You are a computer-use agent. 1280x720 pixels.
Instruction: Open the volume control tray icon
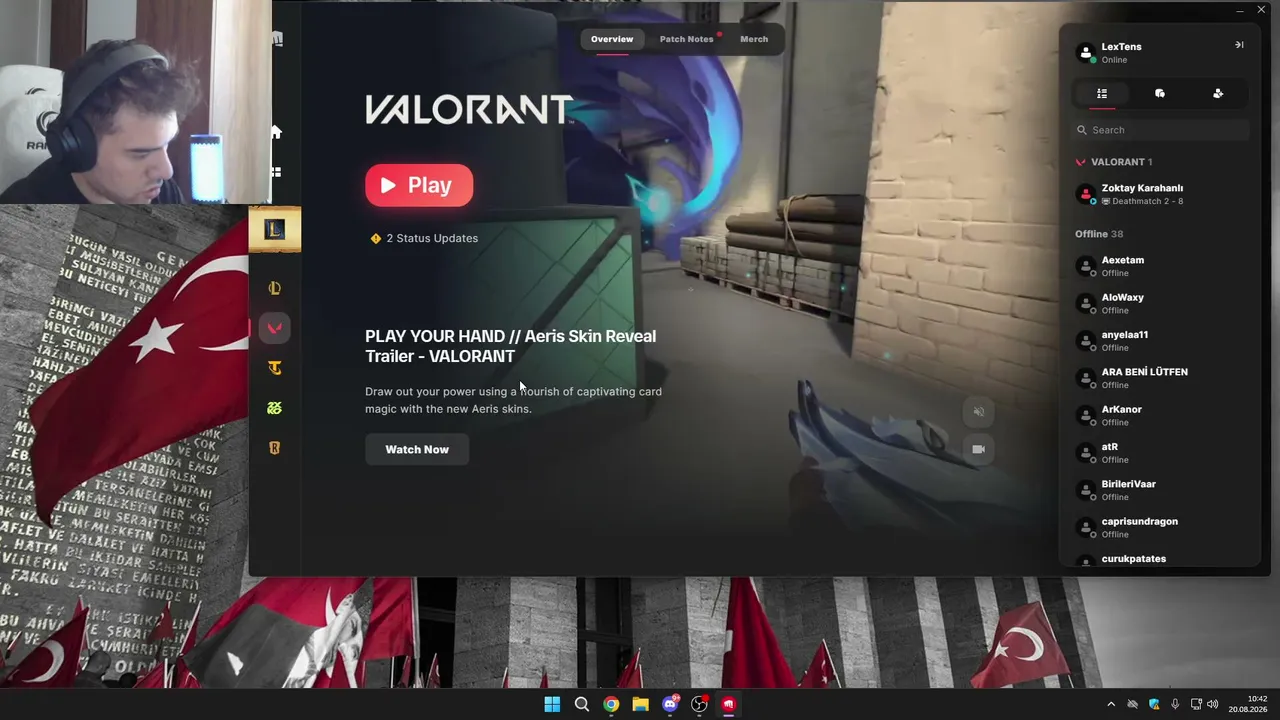(1213, 705)
